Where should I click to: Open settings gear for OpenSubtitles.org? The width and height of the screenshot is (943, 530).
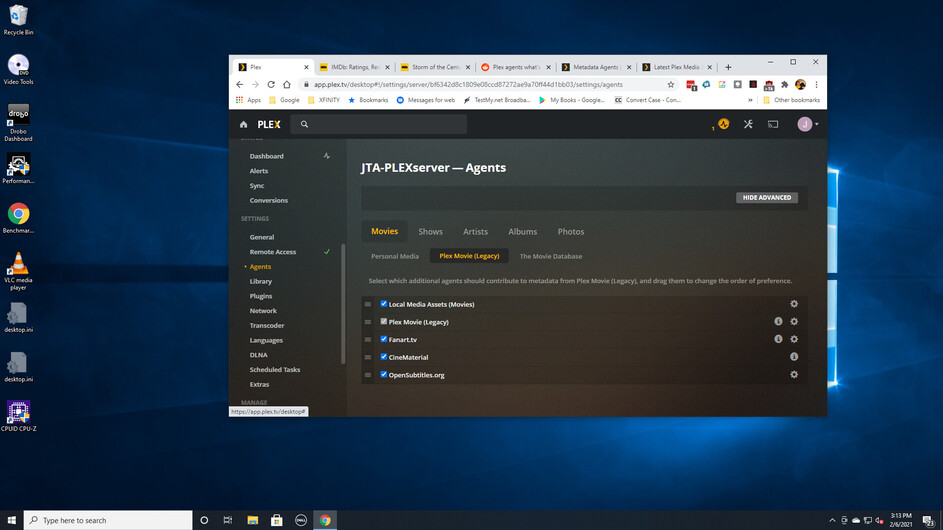point(794,374)
